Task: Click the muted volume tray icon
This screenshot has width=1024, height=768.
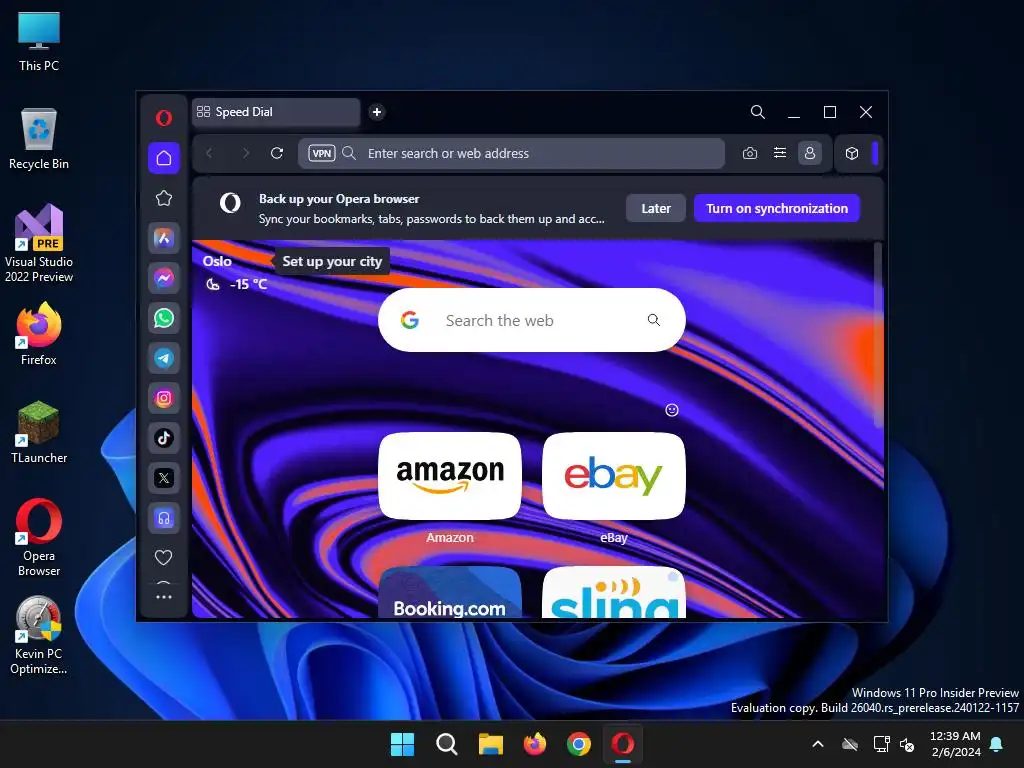Action: (907, 744)
